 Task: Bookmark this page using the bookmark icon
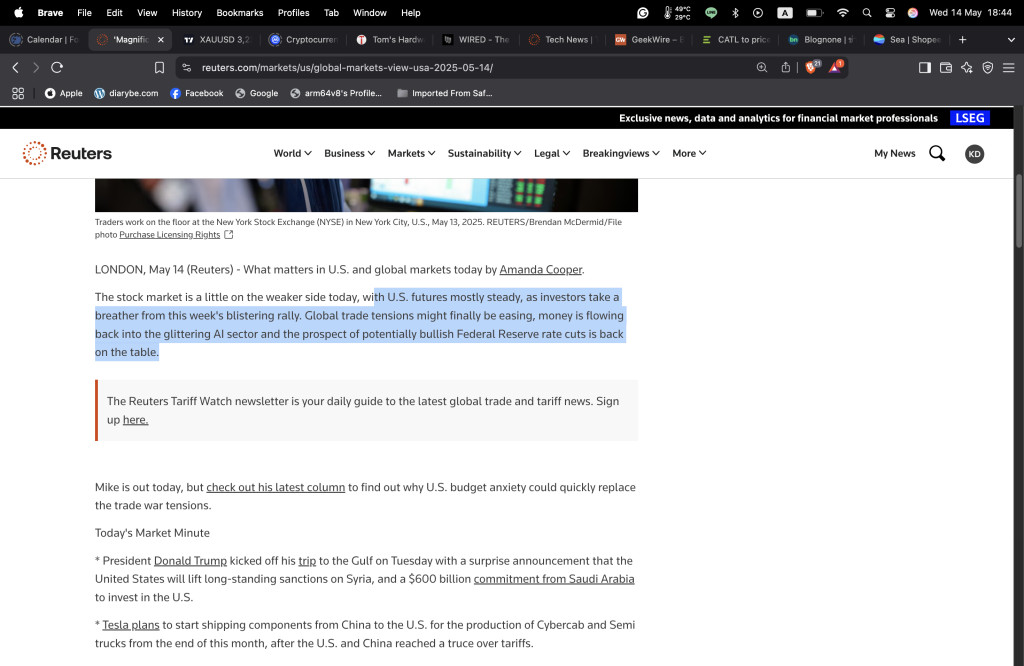pyautogui.click(x=159, y=67)
